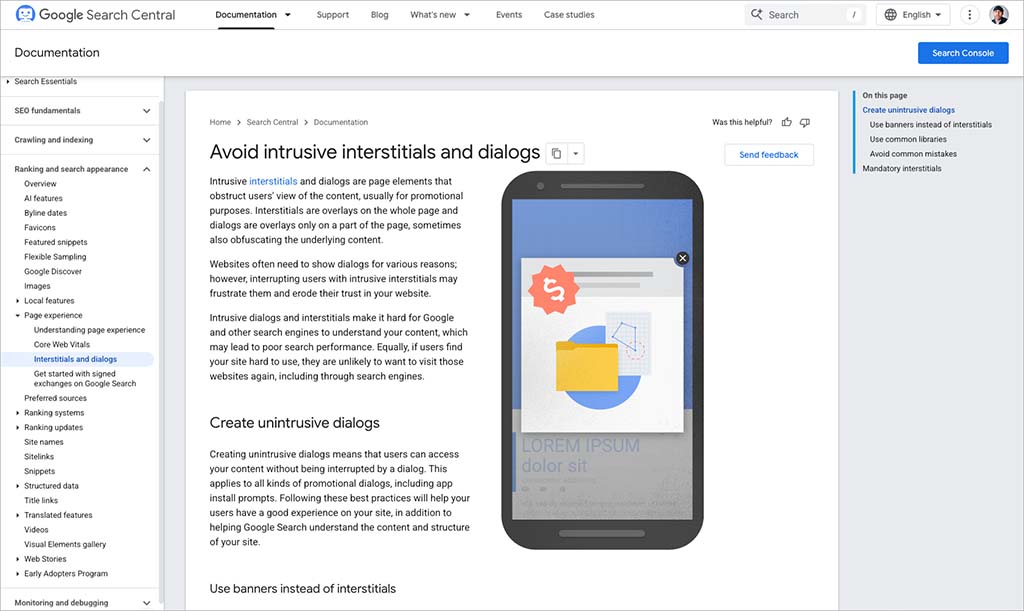Image resolution: width=1024 pixels, height=611 pixels.
Task: Open the user profile avatar
Action: pyautogui.click(x=999, y=14)
